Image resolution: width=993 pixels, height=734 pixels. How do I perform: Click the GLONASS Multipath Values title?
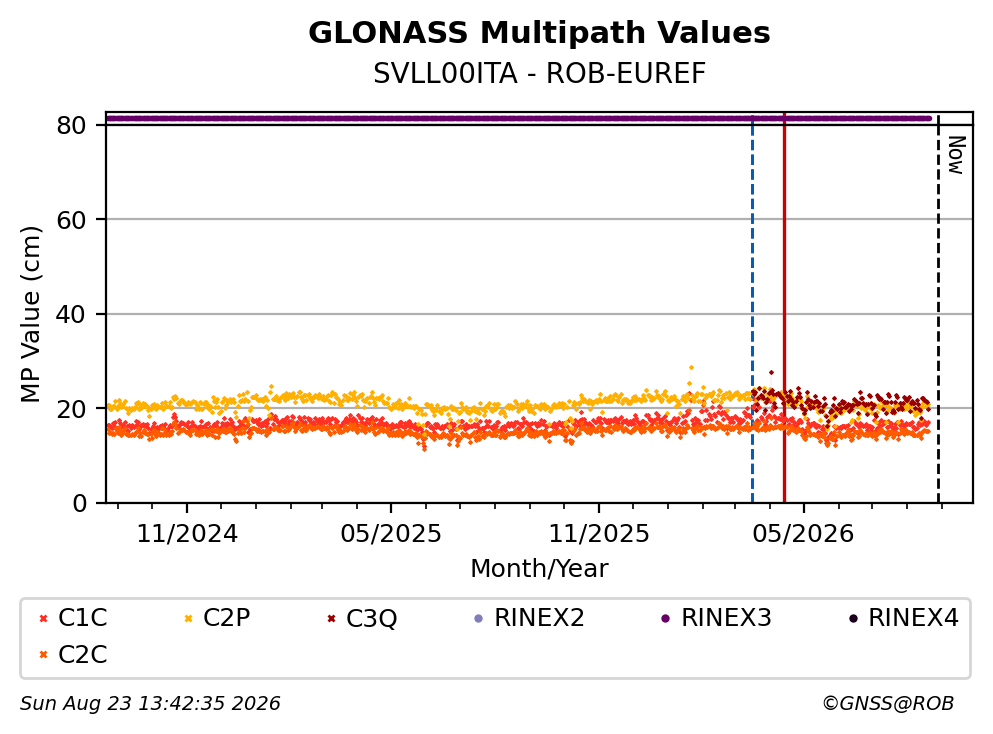pyautogui.click(x=540, y=33)
